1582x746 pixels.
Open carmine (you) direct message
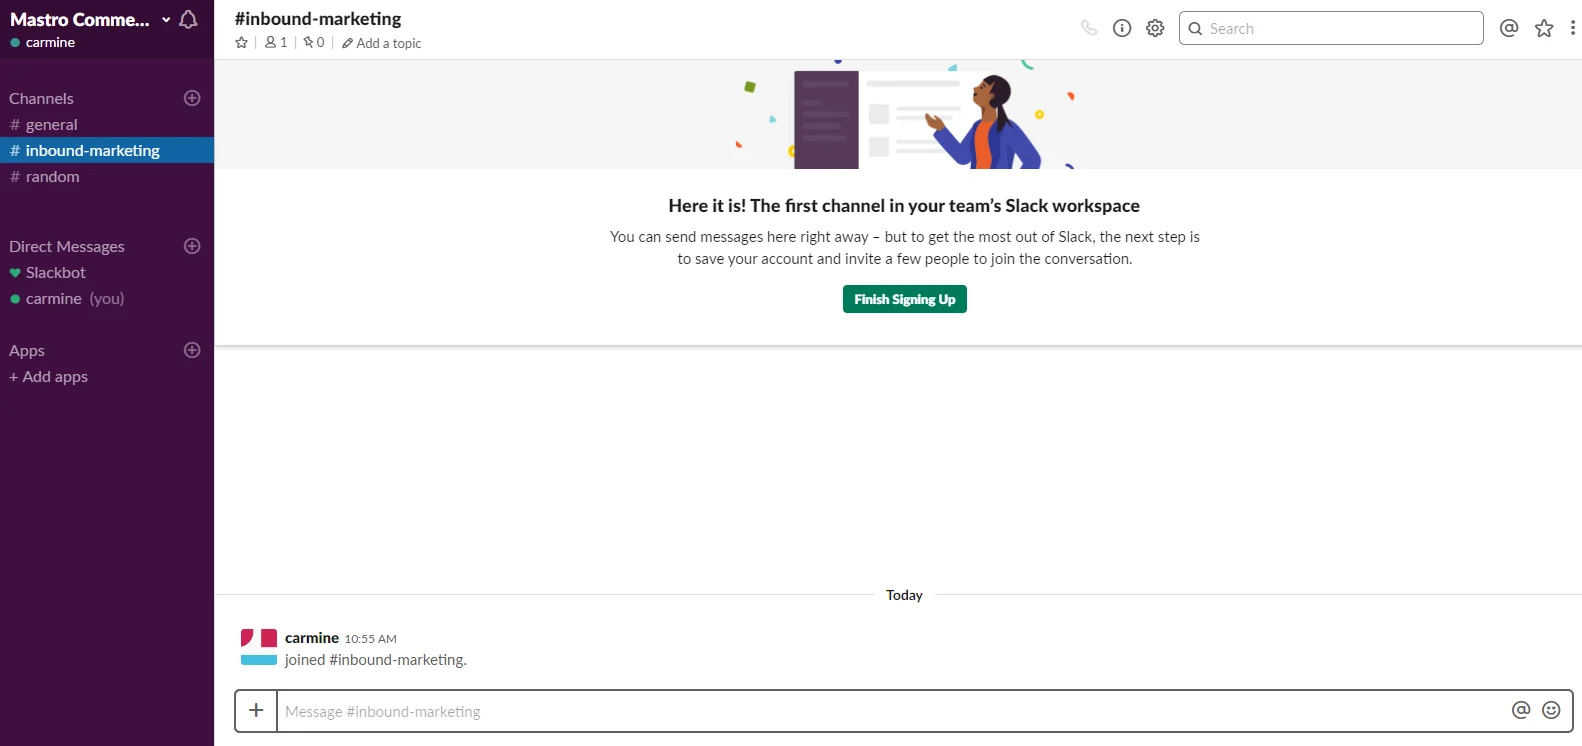[107, 298]
